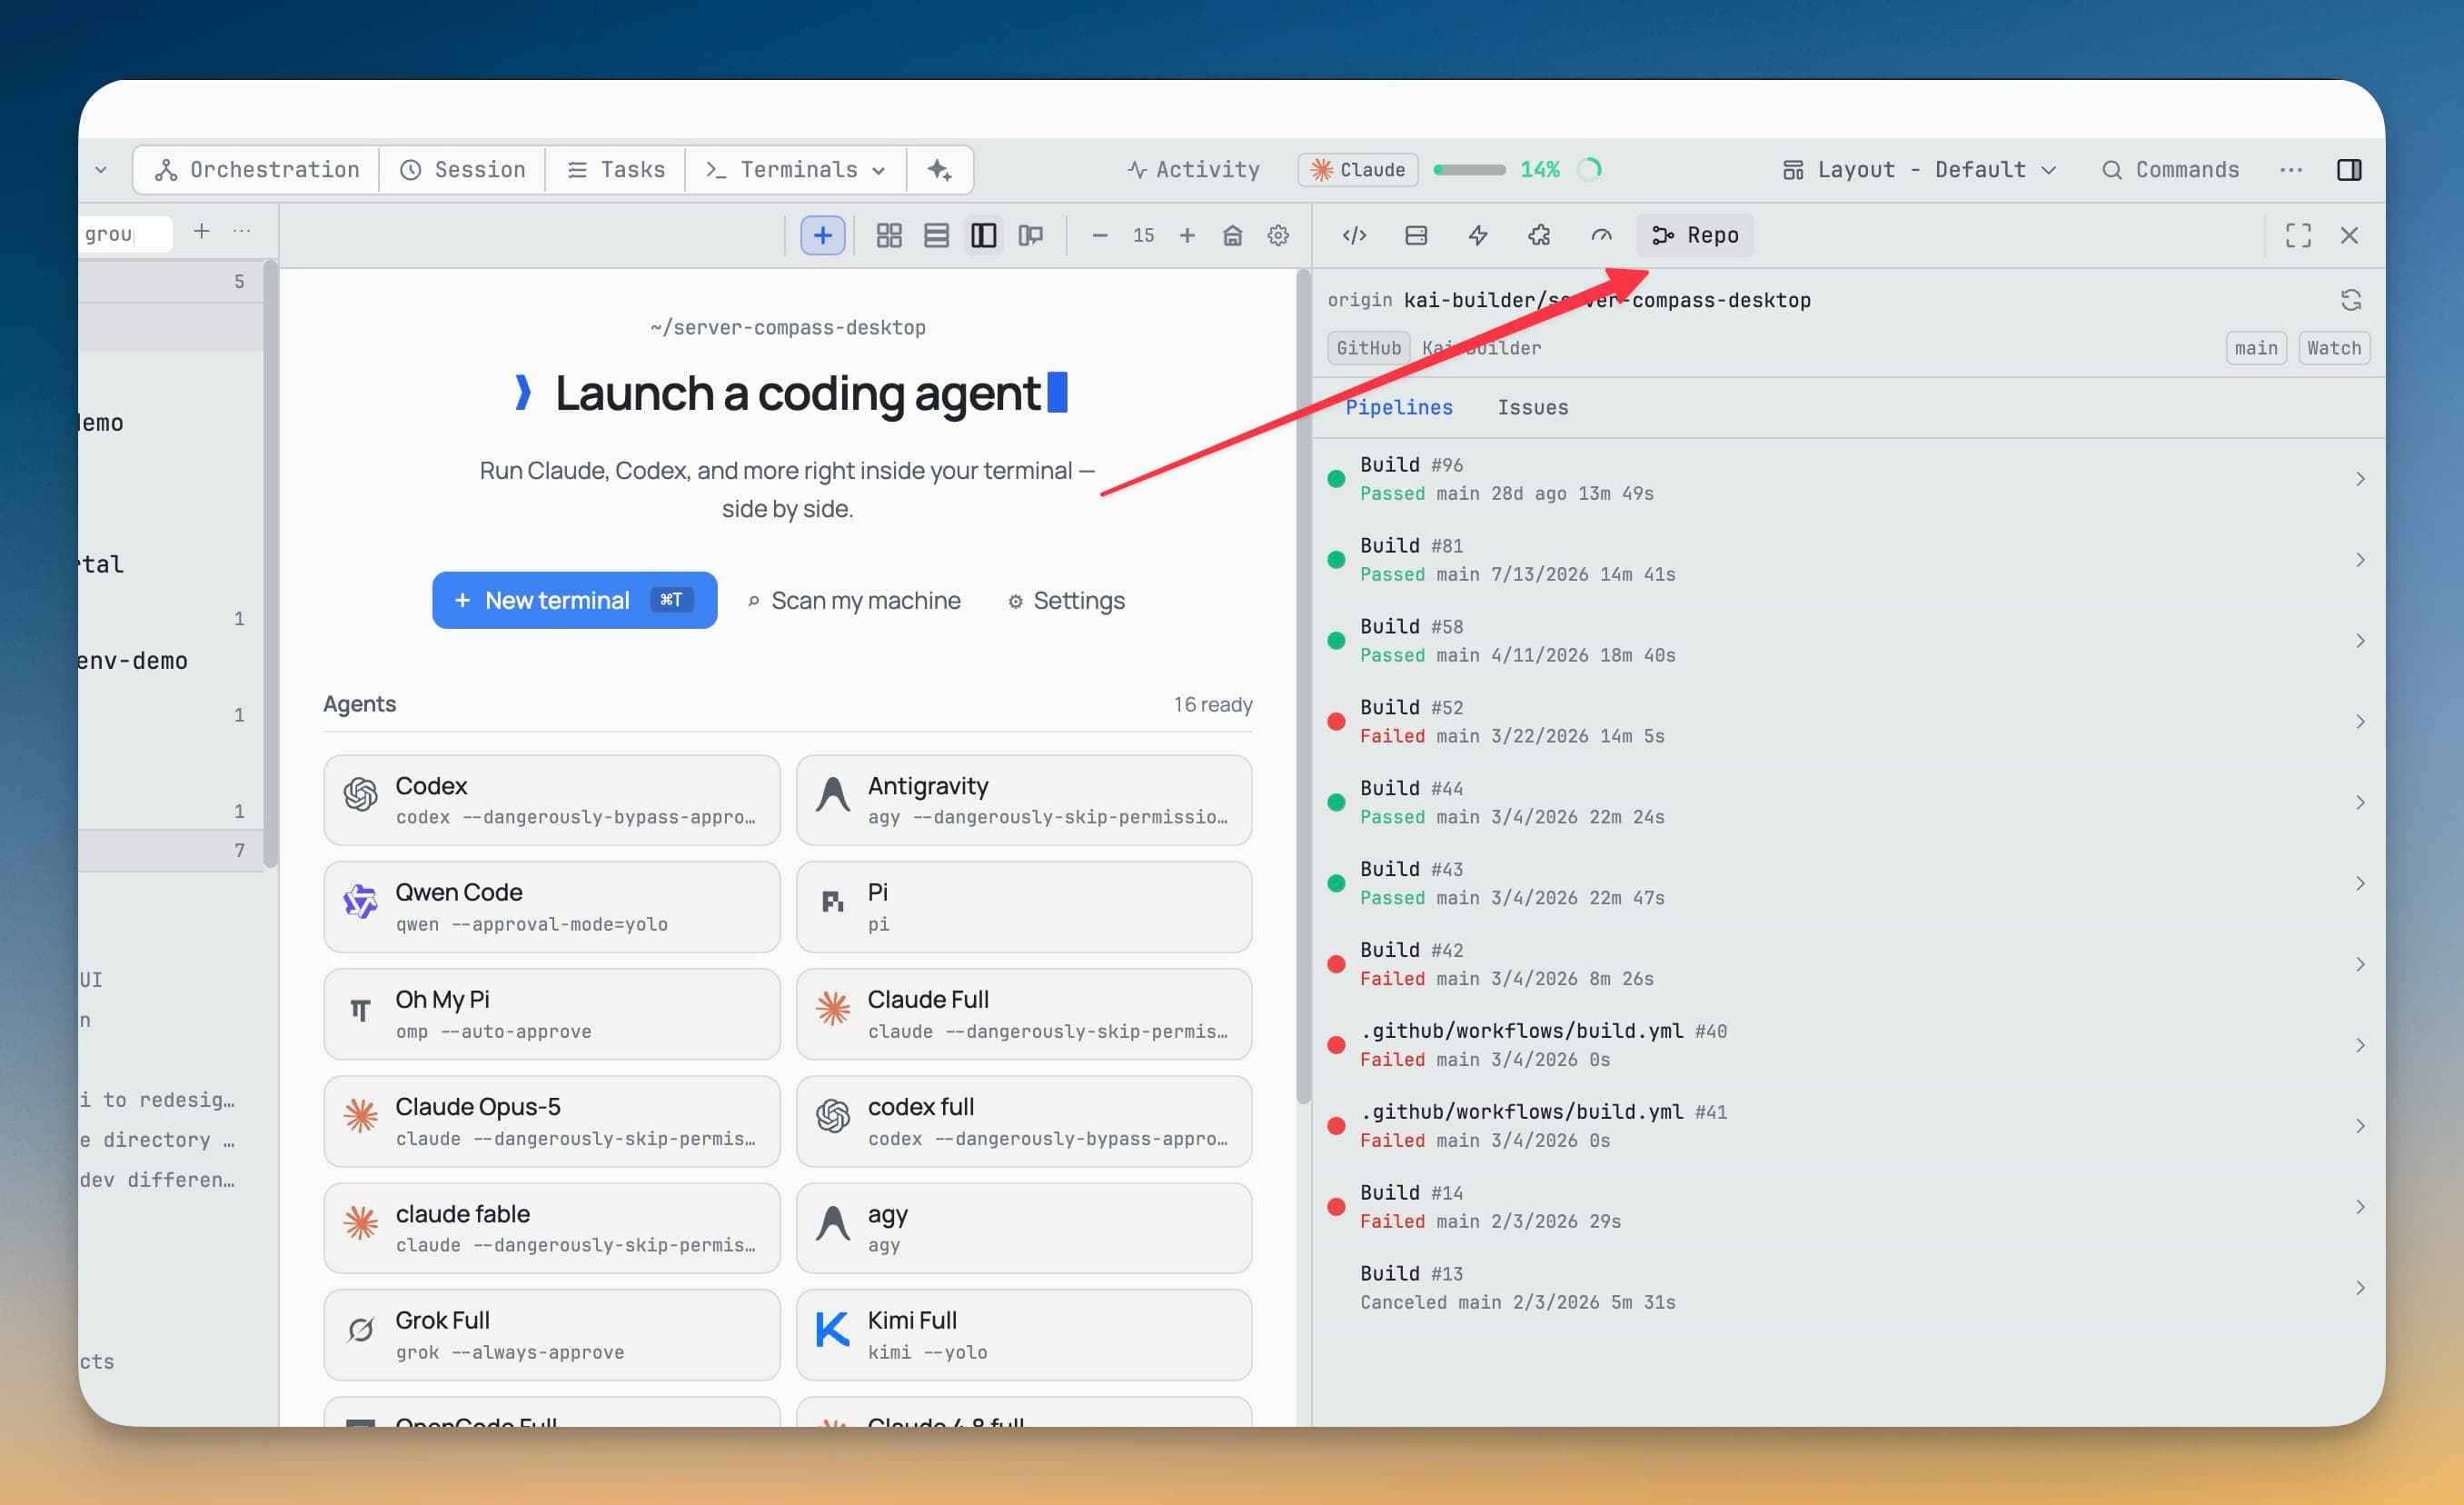
Task: Expand Build #58 pipeline chevron
Action: [x=2360, y=641]
